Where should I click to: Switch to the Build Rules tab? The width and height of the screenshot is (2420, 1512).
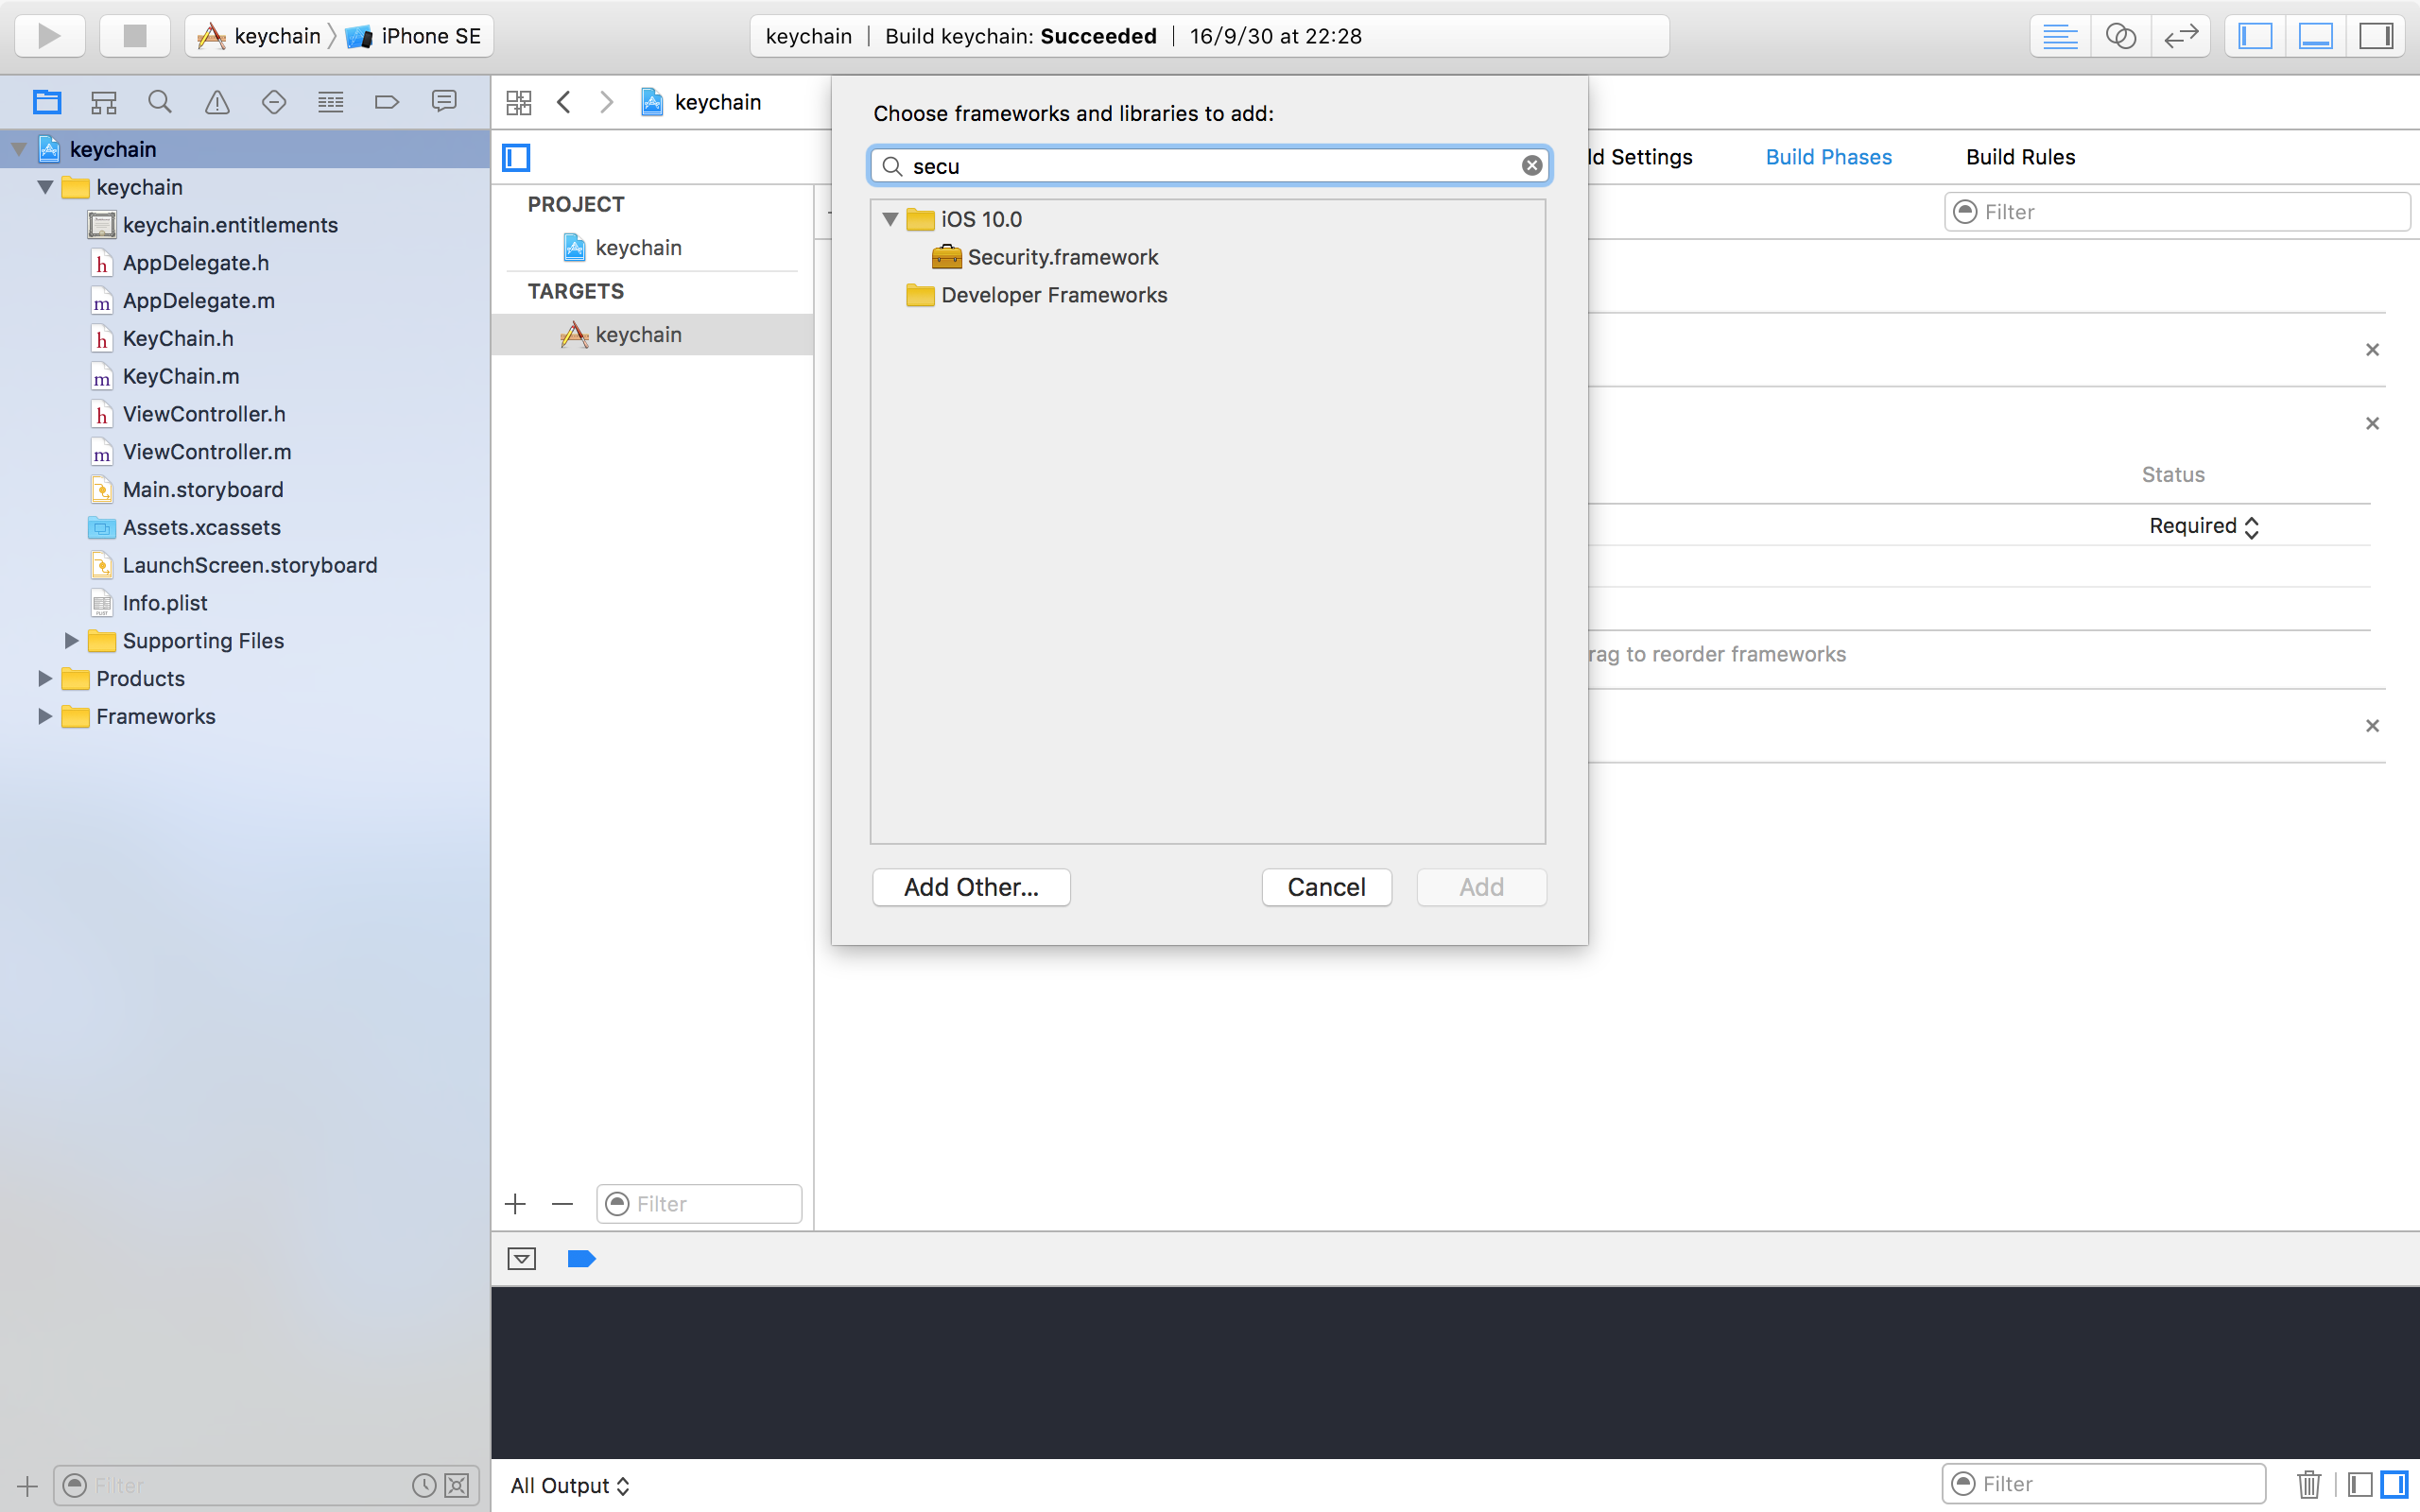point(2020,157)
